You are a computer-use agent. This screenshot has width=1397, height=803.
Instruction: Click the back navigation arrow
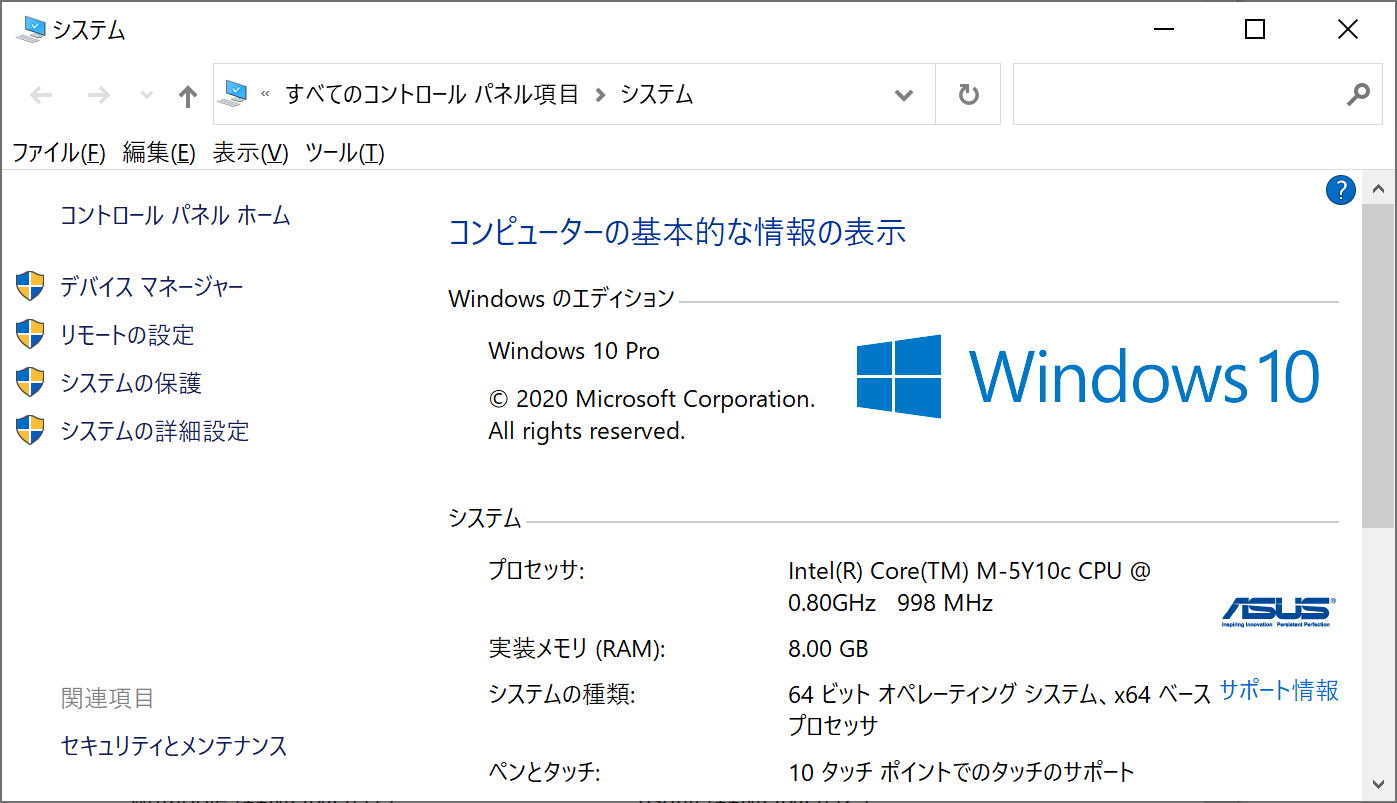40,93
